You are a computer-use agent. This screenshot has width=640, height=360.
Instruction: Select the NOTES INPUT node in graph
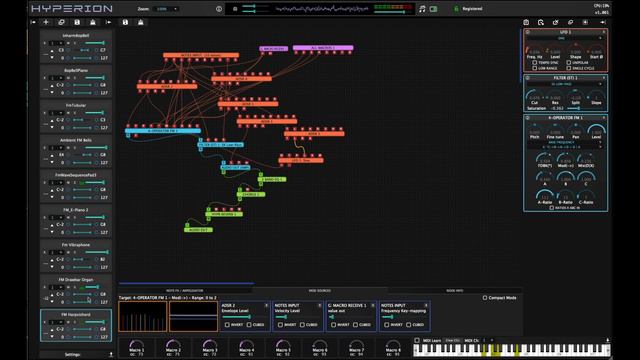click(201, 55)
